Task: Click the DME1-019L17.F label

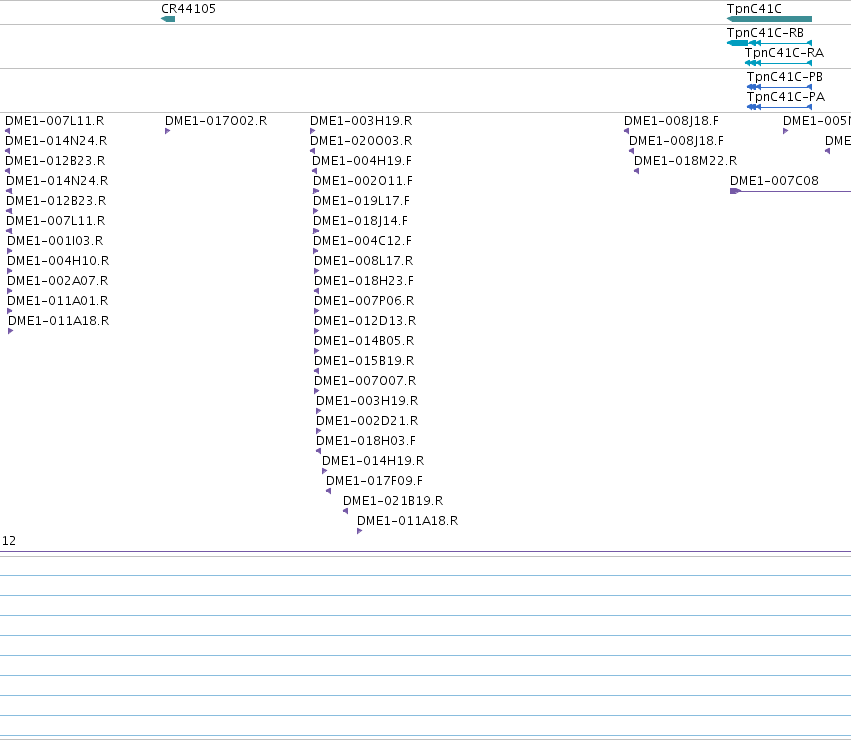Action: tap(361, 201)
